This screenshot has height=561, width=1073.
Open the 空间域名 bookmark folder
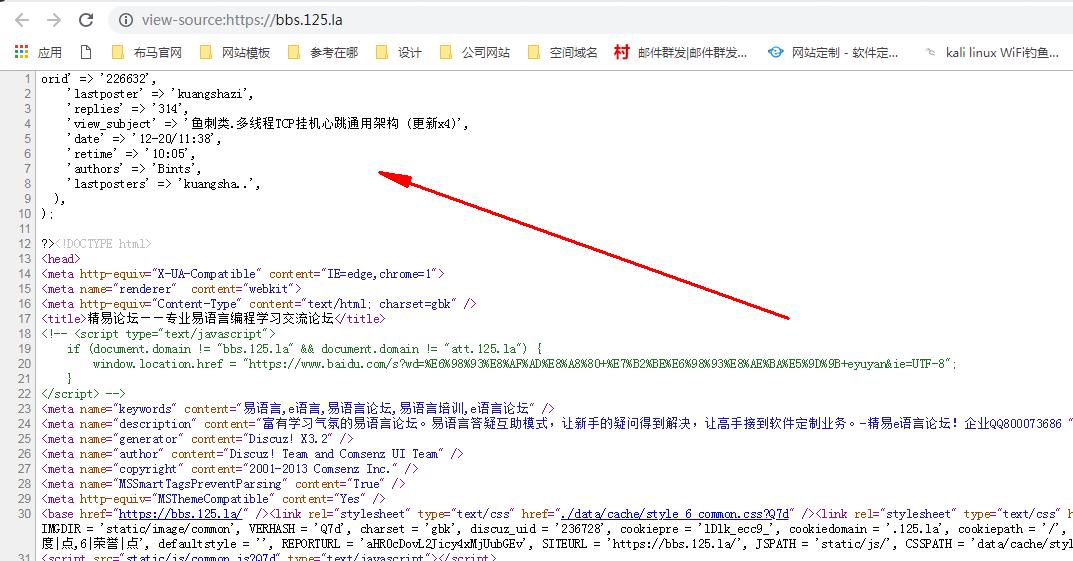(563, 52)
